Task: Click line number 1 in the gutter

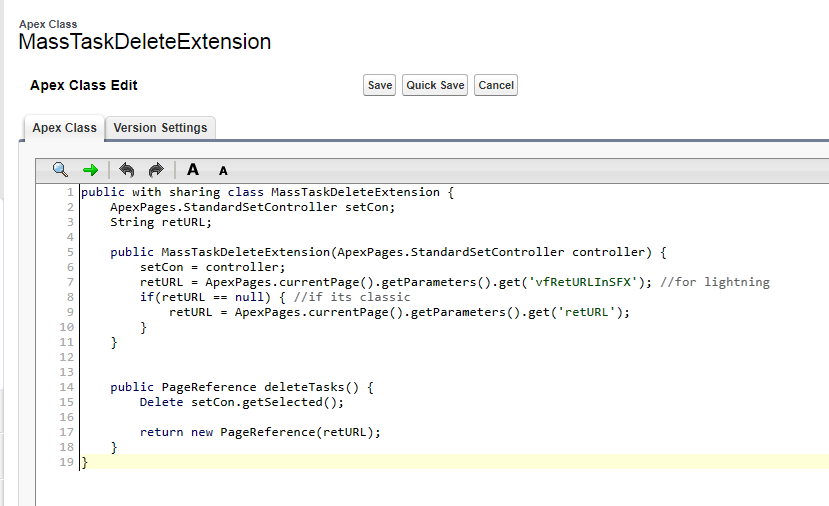Action: click(x=69, y=192)
